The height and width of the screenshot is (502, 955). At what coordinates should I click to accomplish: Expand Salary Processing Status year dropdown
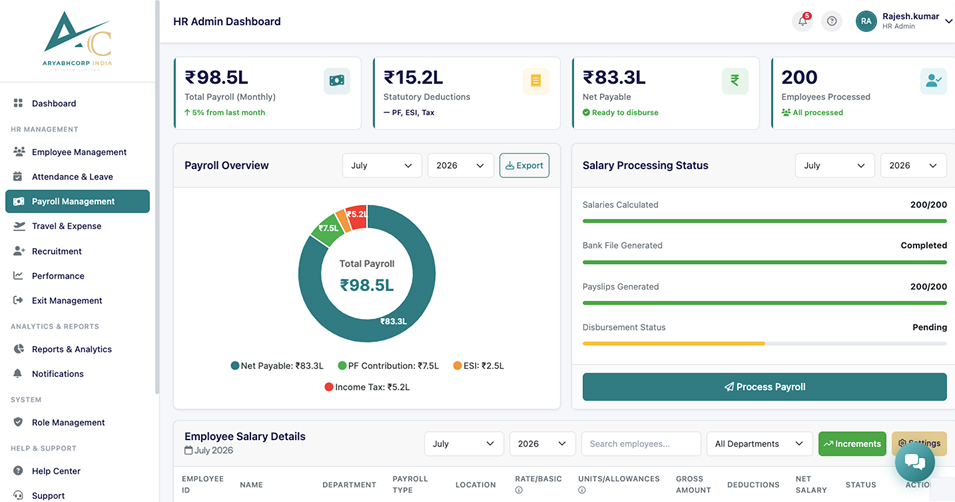click(x=913, y=166)
